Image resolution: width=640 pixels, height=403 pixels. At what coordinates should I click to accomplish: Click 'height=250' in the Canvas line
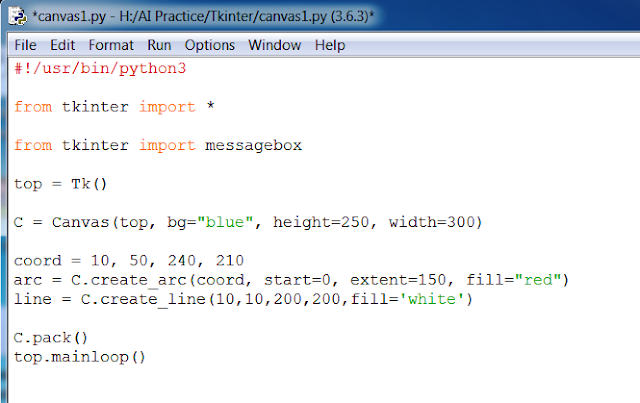point(321,222)
